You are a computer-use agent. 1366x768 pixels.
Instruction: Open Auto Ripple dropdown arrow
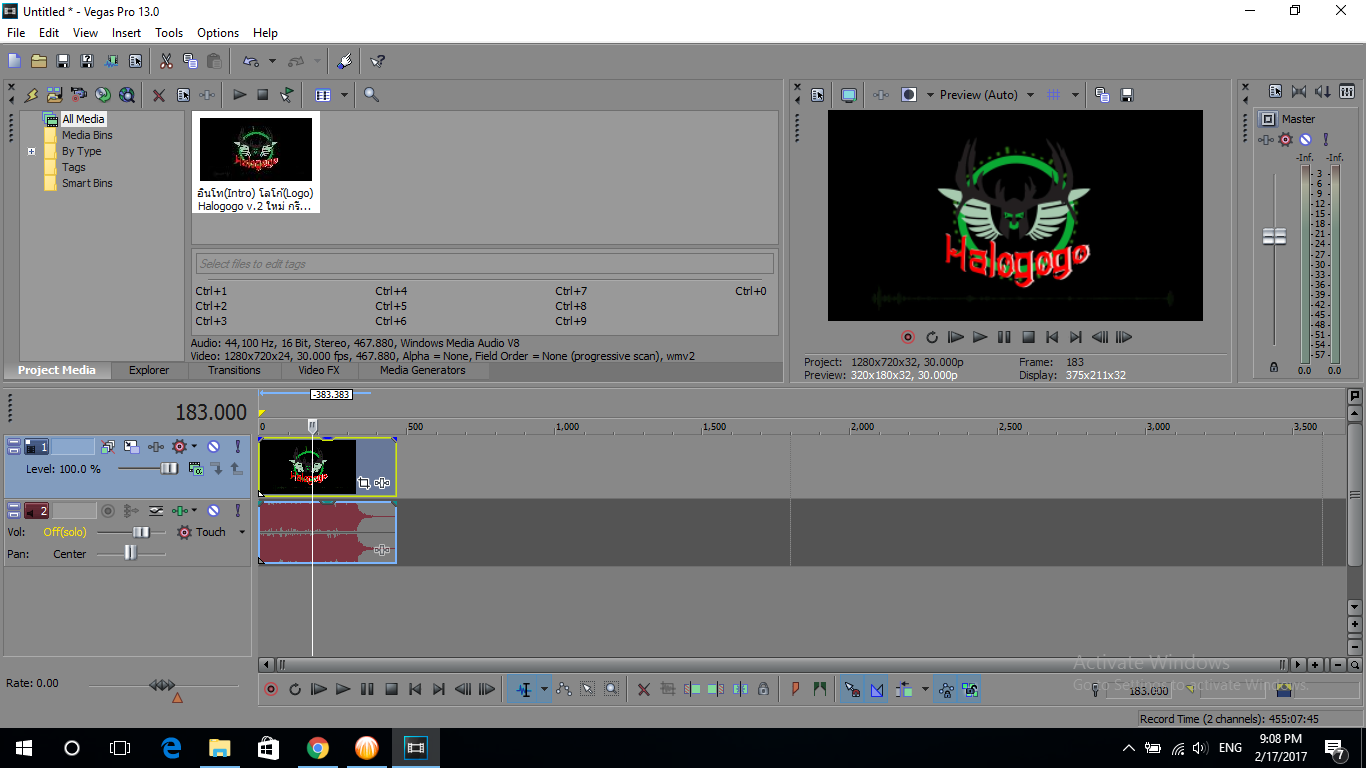tap(925, 689)
